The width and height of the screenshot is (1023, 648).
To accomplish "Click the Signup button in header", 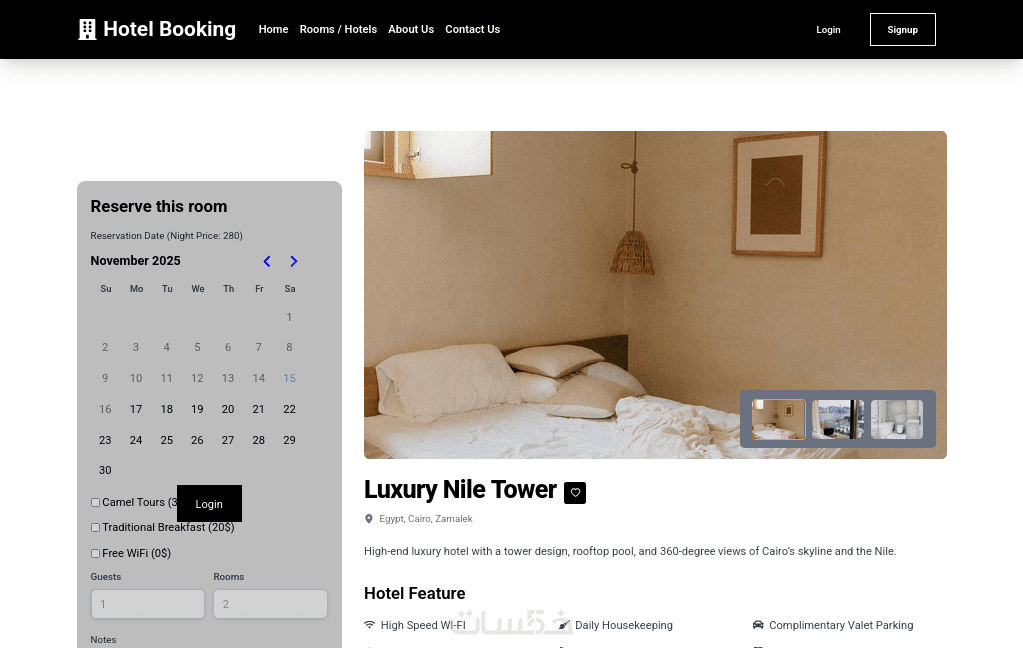I will [x=902, y=29].
